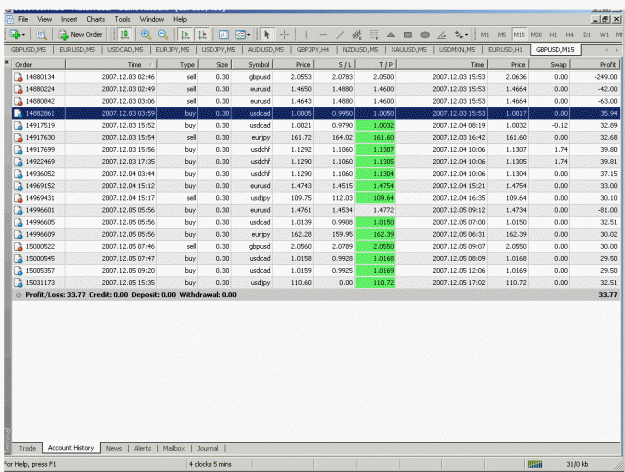Open the News terminal tab
The image size is (625, 472).
click(x=114, y=448)
